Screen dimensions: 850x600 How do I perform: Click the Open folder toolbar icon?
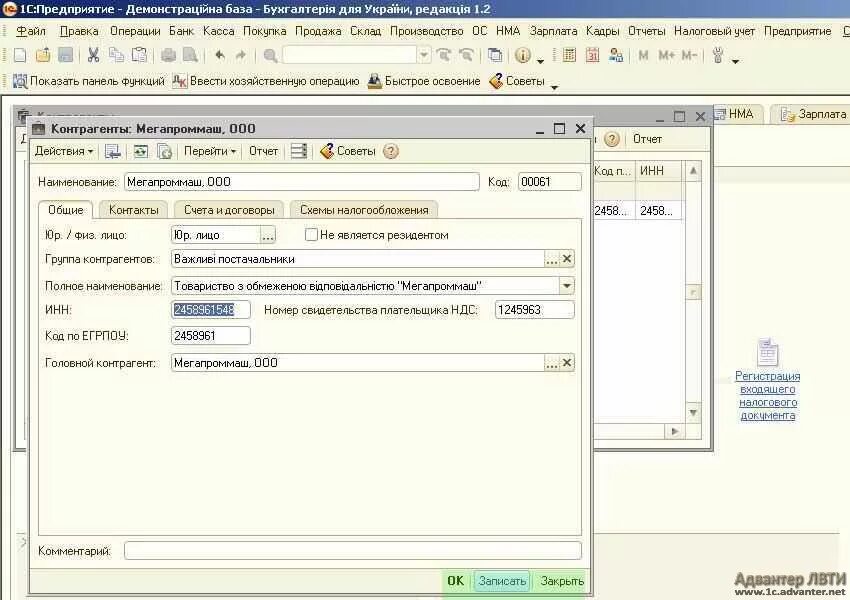tap(43, 55)
